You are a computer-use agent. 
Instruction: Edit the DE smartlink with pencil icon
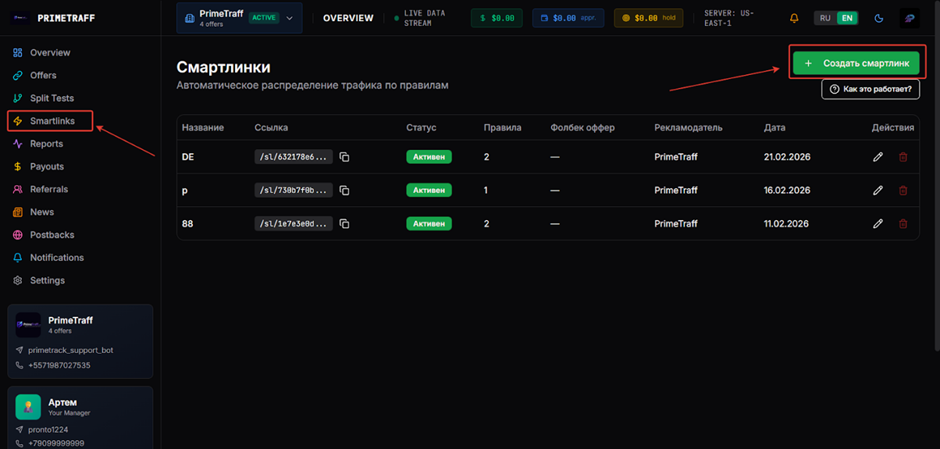[x=878, y=157]
